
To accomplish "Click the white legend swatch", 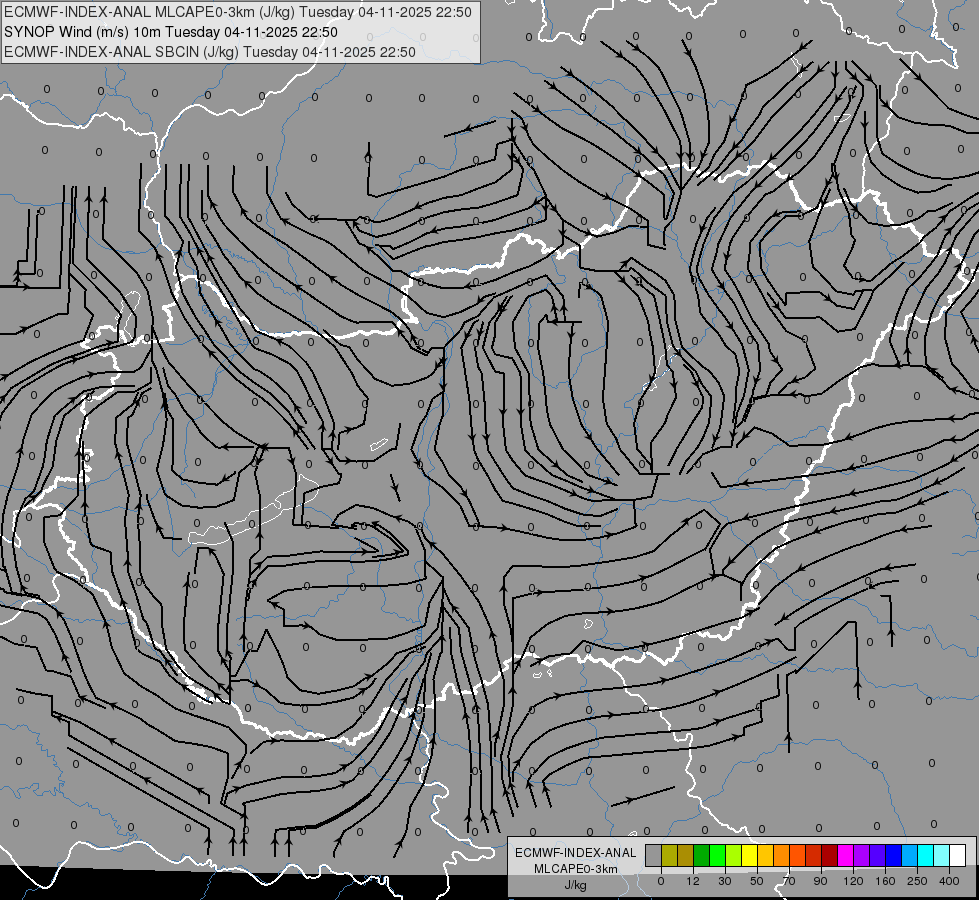I will 958,855.
